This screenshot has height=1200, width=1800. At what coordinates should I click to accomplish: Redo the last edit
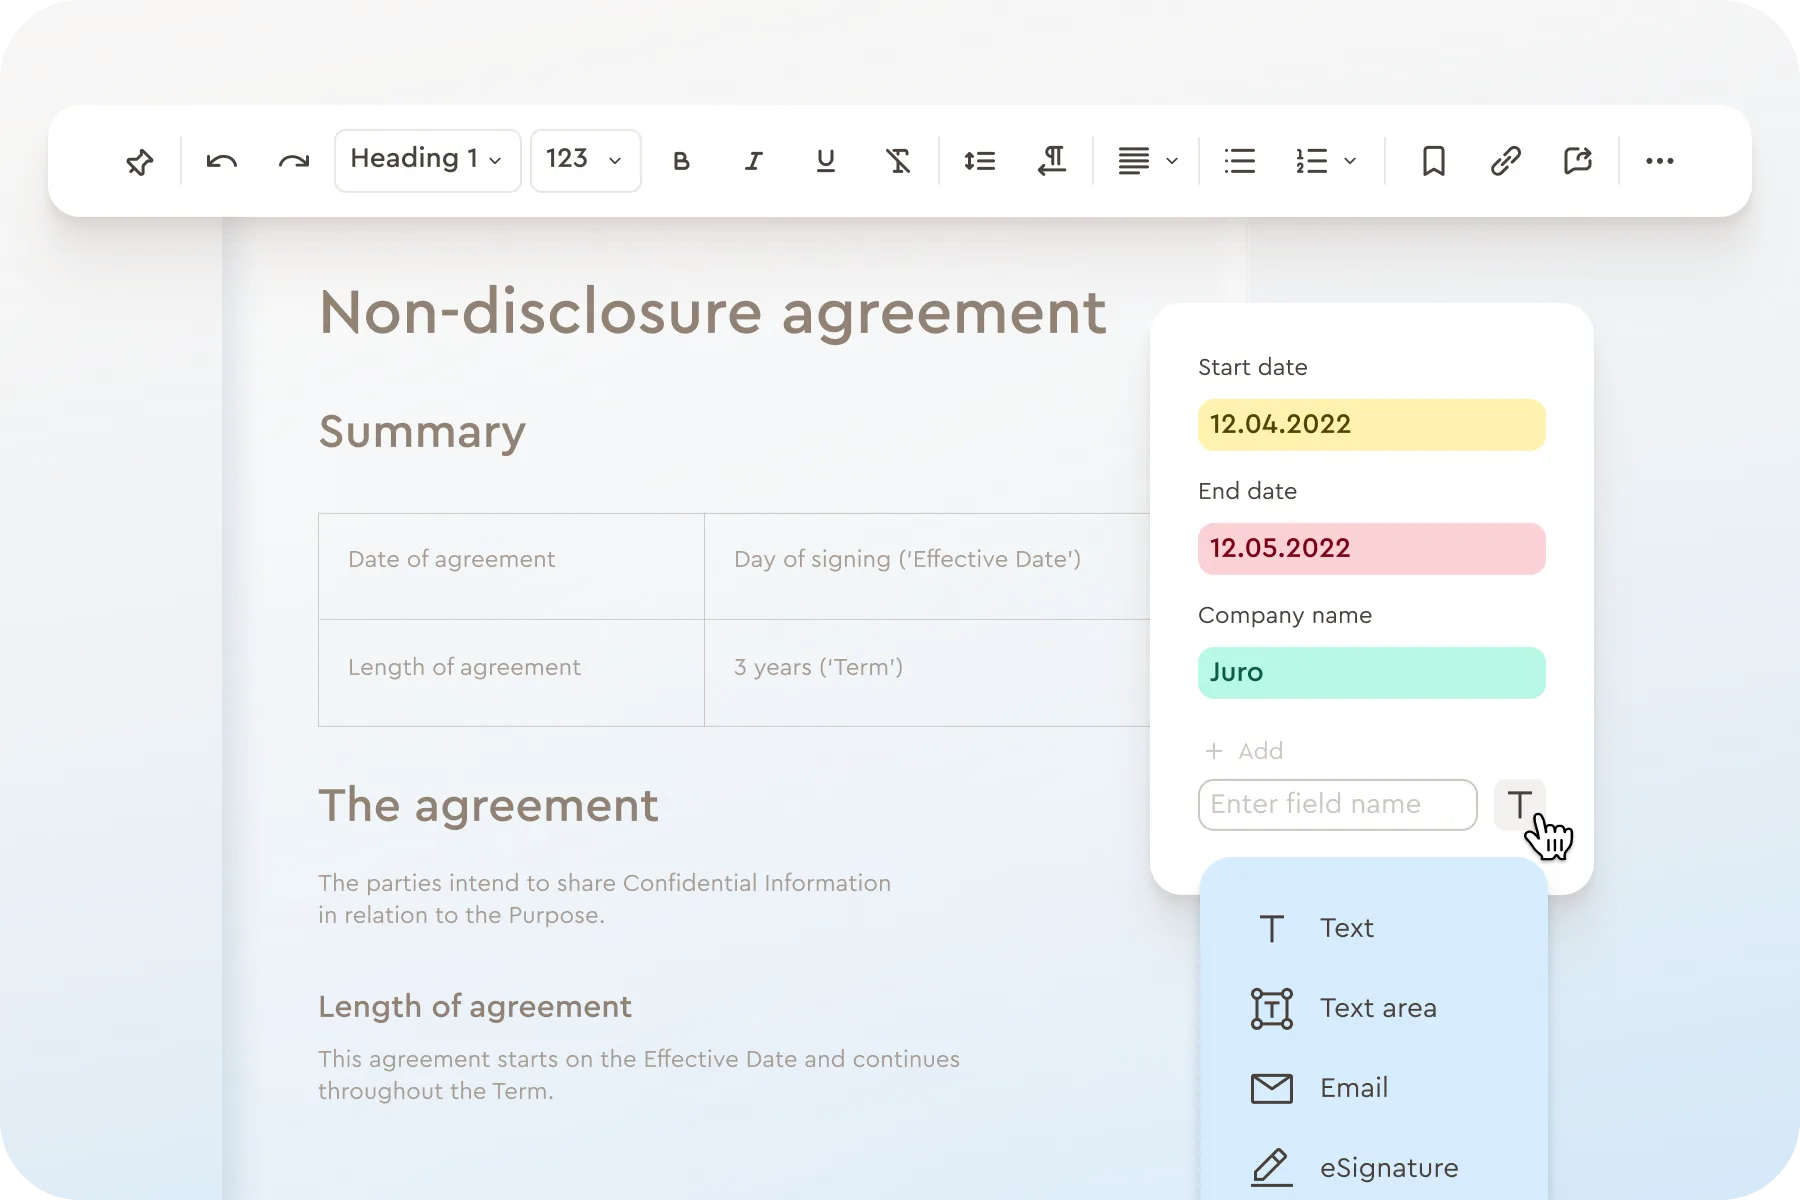coord(293,160)
